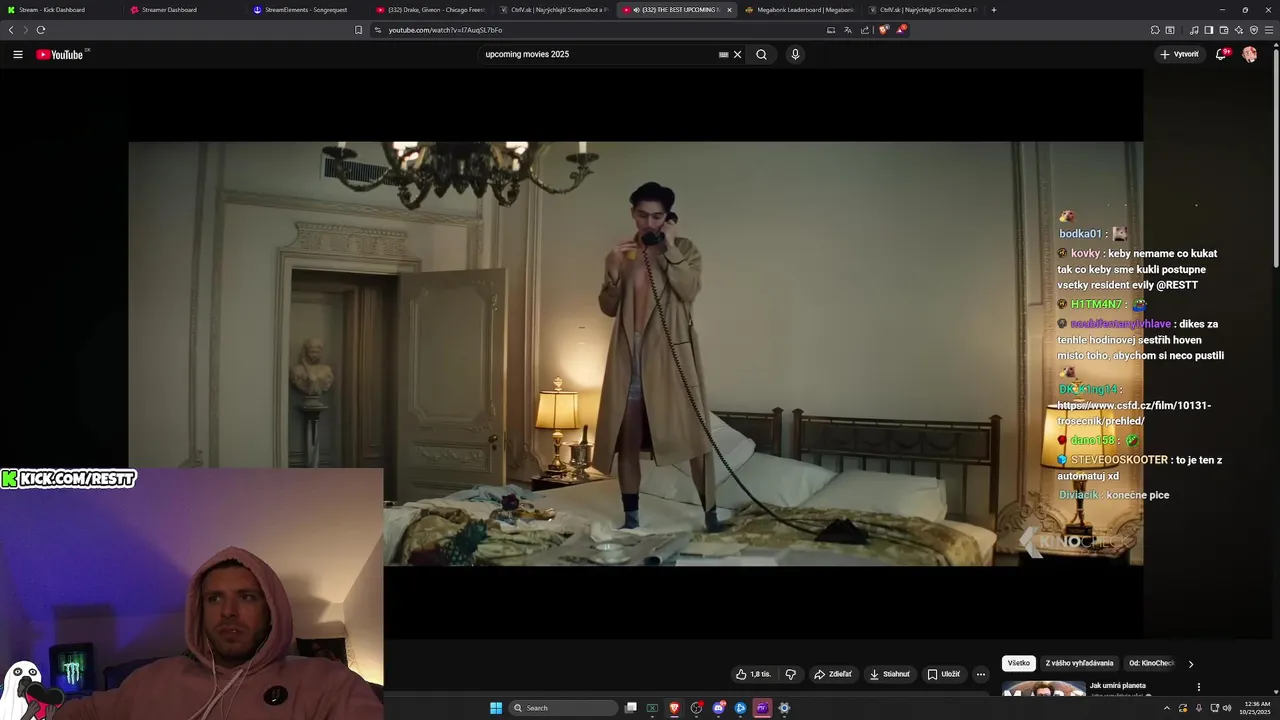Viewport: 1280px width, 720px height.
Task: Switch to Drake, Giveon - Chicago Freestyle tab
Action: click(431, 10)
